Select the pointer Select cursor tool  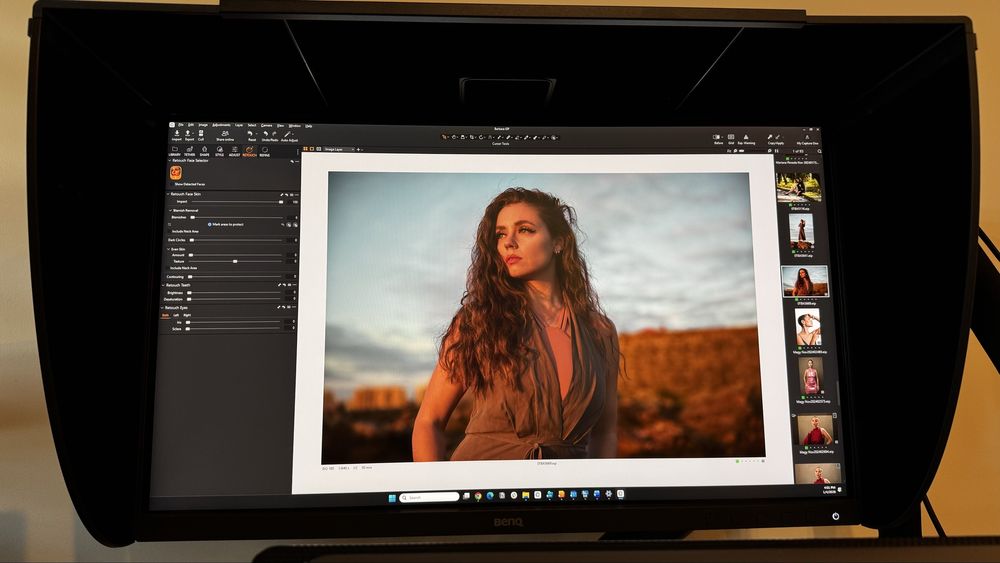tap(445, 137)
